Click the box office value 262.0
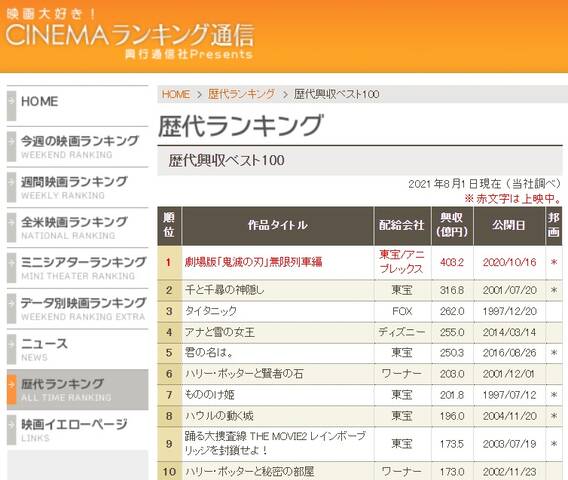Viewport: 568px width, 480px height. 452,311
